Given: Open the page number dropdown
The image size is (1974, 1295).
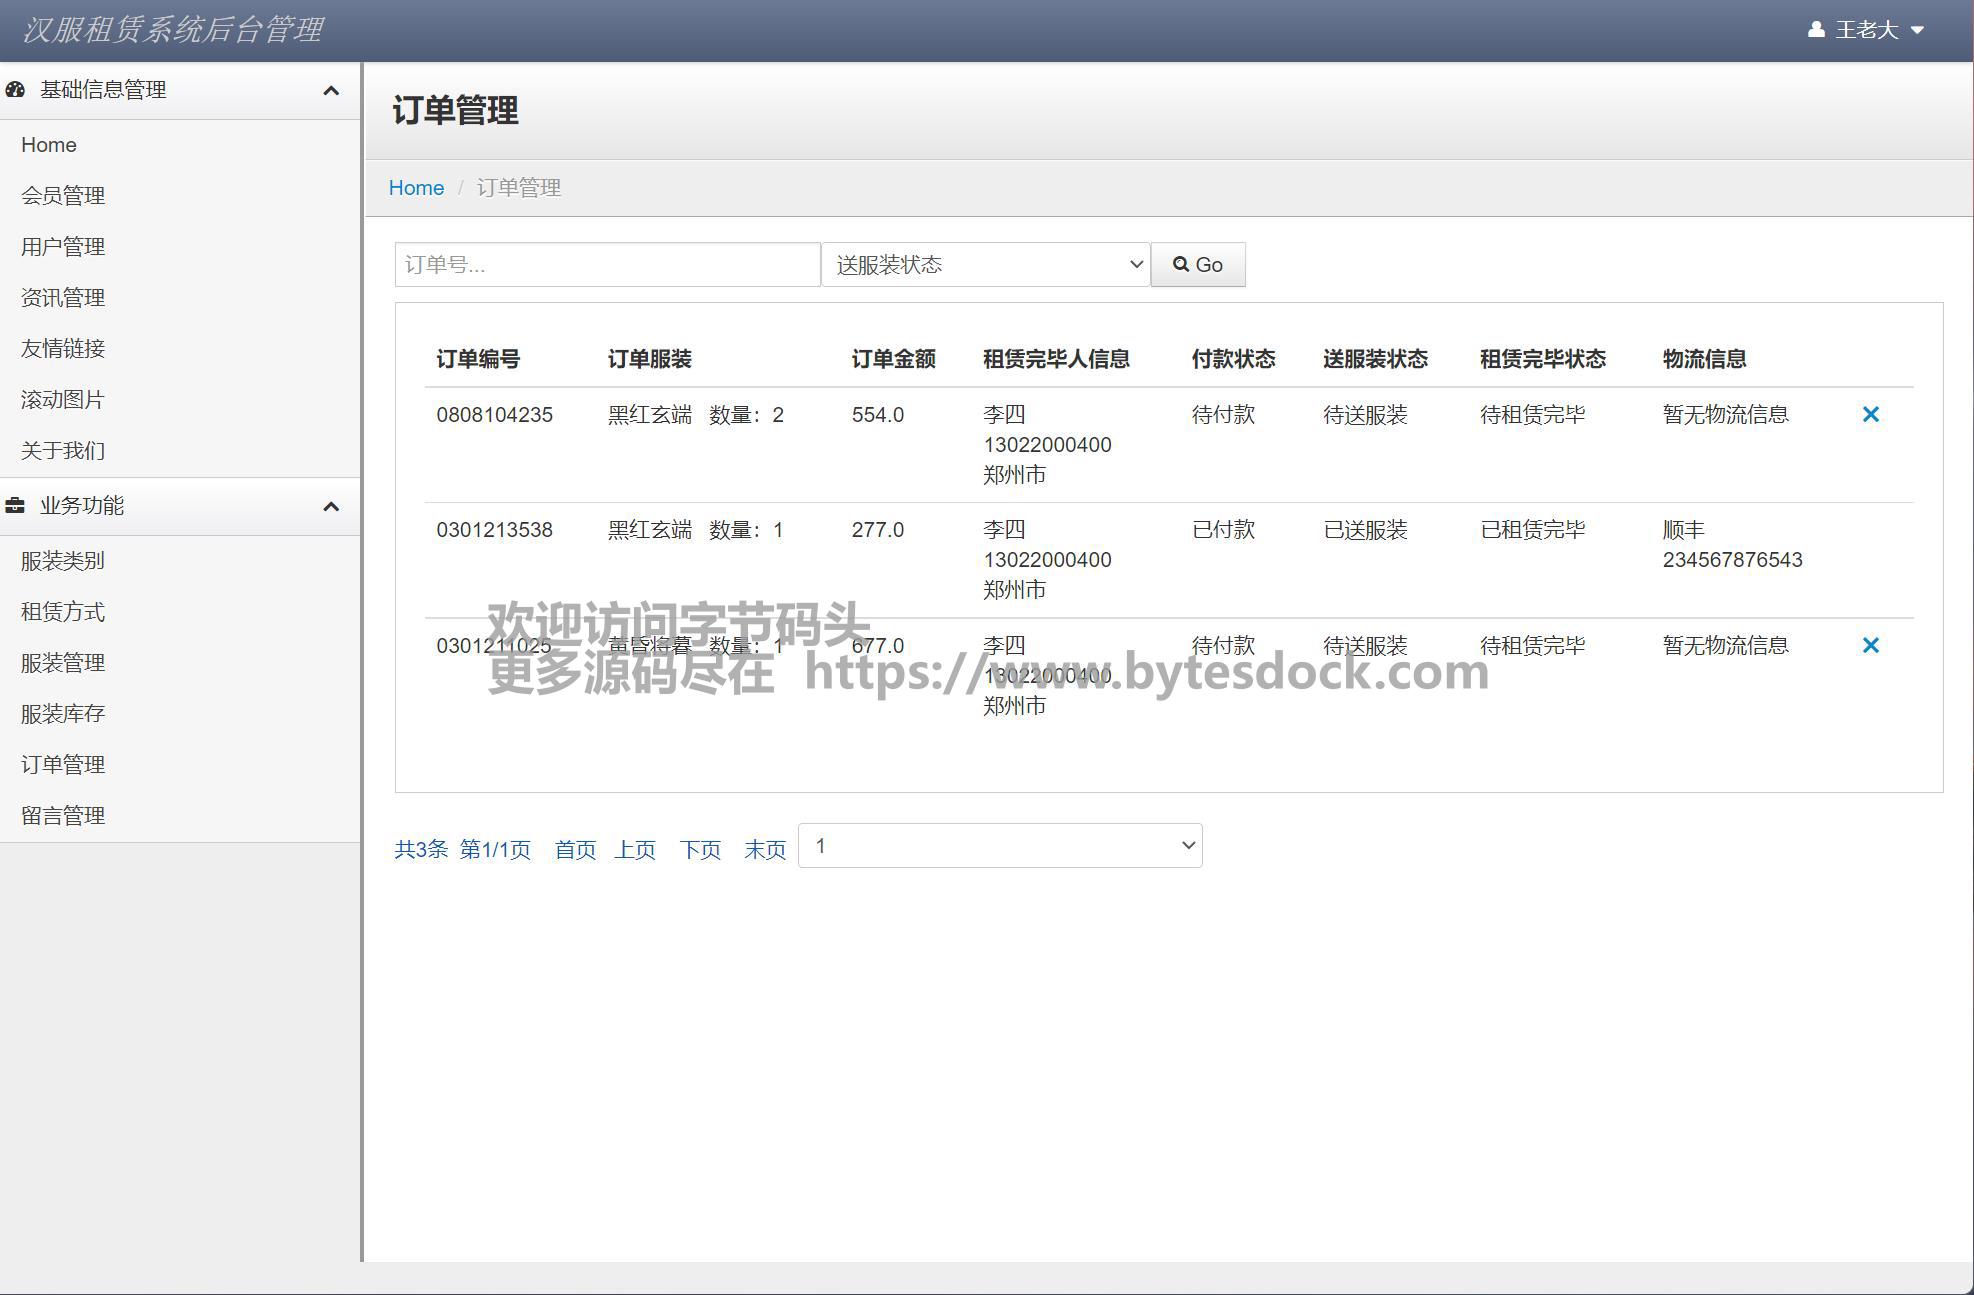Looking at the screenshot, I should coord(1000,846).
